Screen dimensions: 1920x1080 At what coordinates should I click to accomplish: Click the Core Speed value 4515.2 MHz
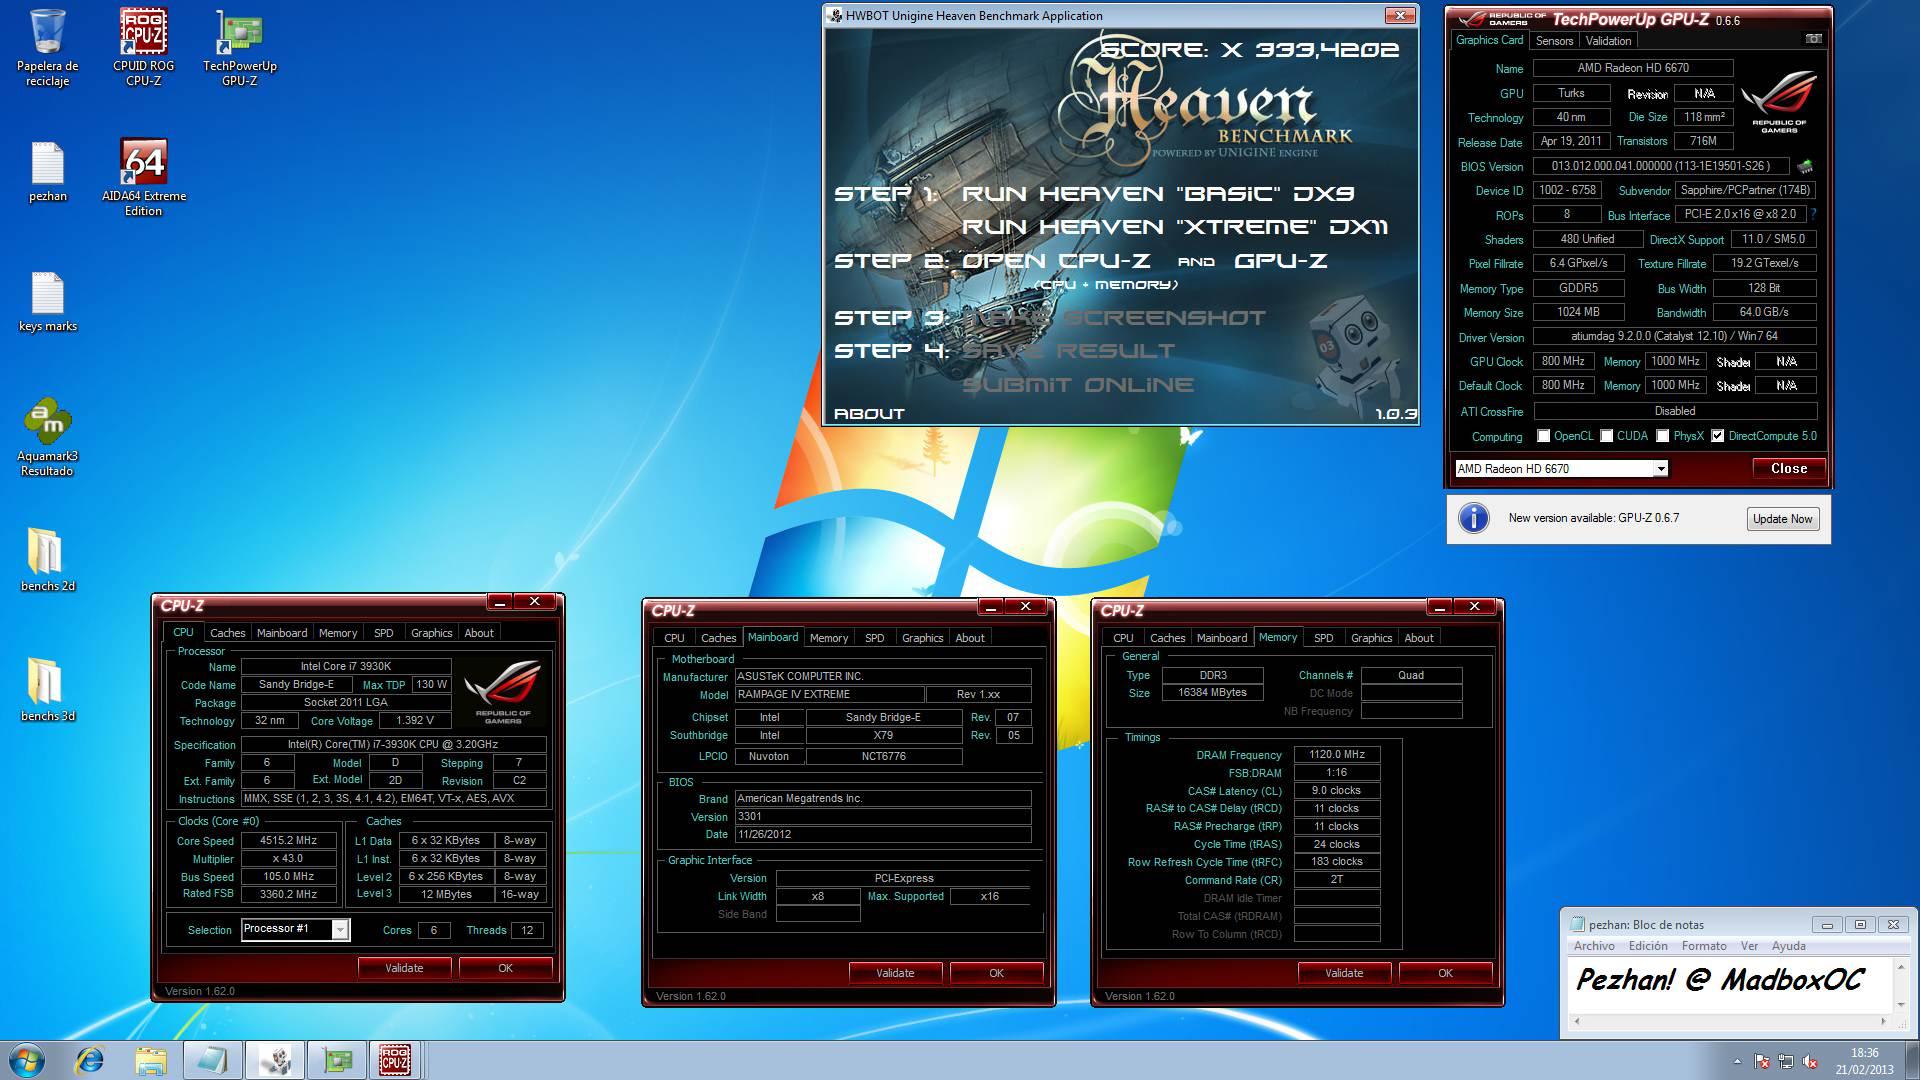pos(288,841)
